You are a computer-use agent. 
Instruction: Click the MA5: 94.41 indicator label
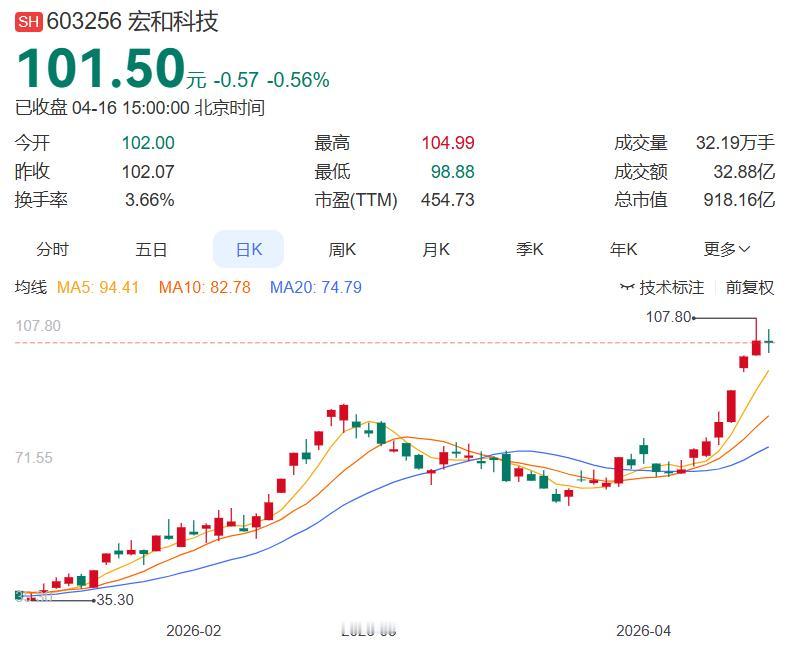pos(98,287)
